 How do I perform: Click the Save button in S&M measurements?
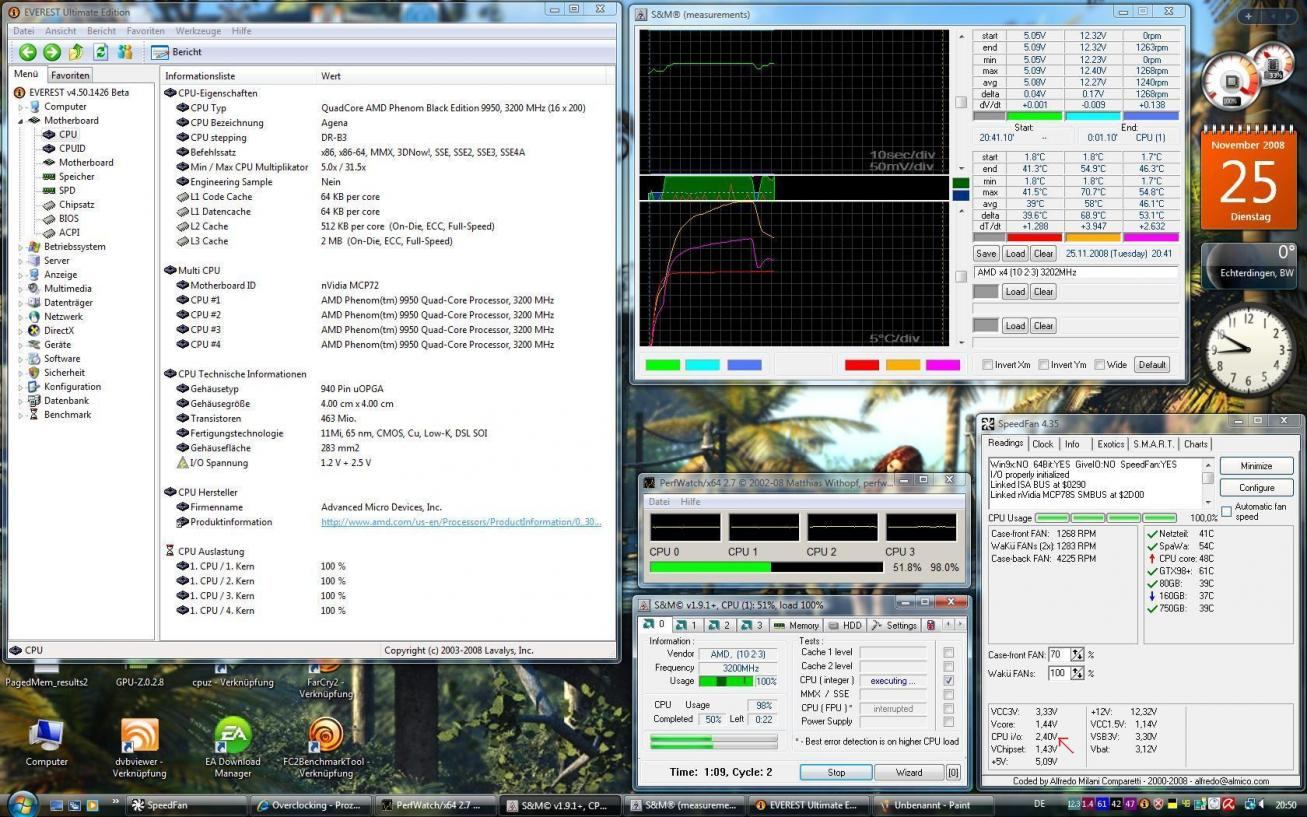pyautogui.click(x=986, y=254)
